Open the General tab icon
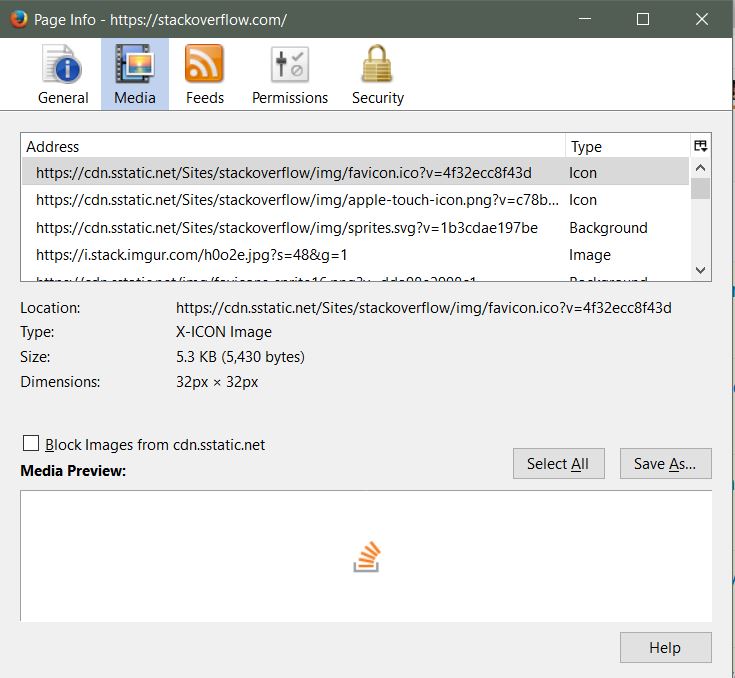 click(63, 75)
